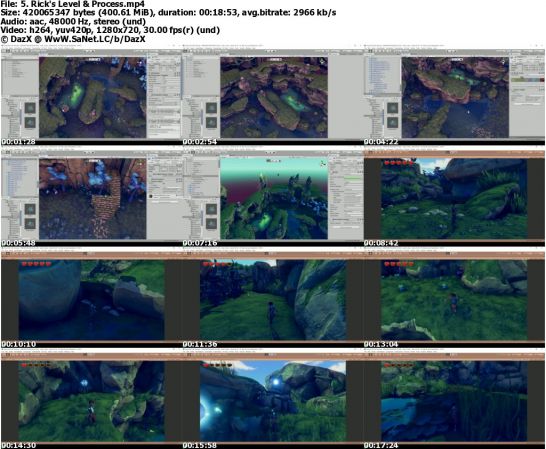Screen dimensions: 546x449
Task: Click the 00:11:36 gameplay thumbnail
Action: pos(273,297)
